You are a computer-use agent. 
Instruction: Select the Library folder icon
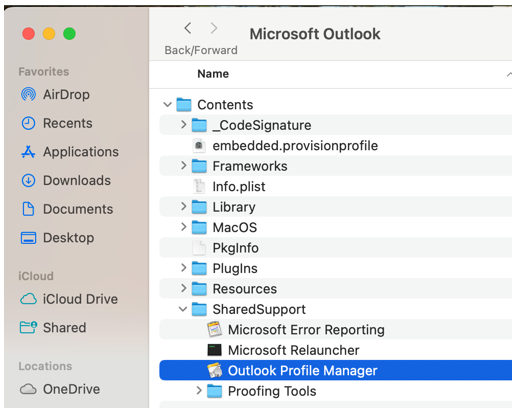pos(199,207)
